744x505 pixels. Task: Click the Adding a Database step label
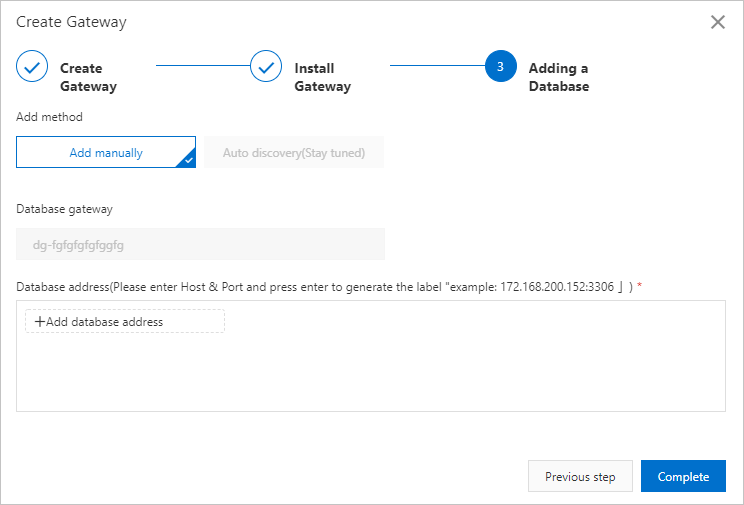point(558,77)
